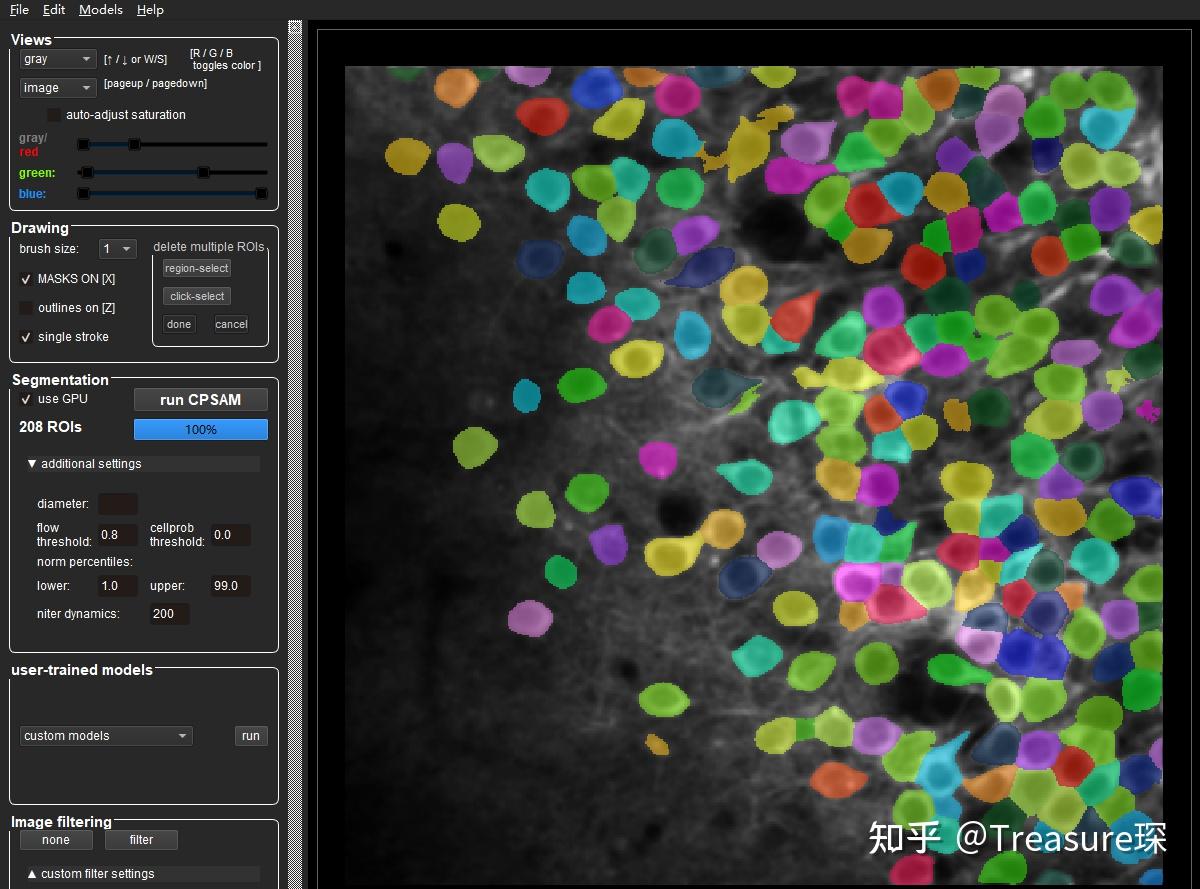Click the run button for user-trained models
Screen dimensions: 1200x889
click(251, 736)
